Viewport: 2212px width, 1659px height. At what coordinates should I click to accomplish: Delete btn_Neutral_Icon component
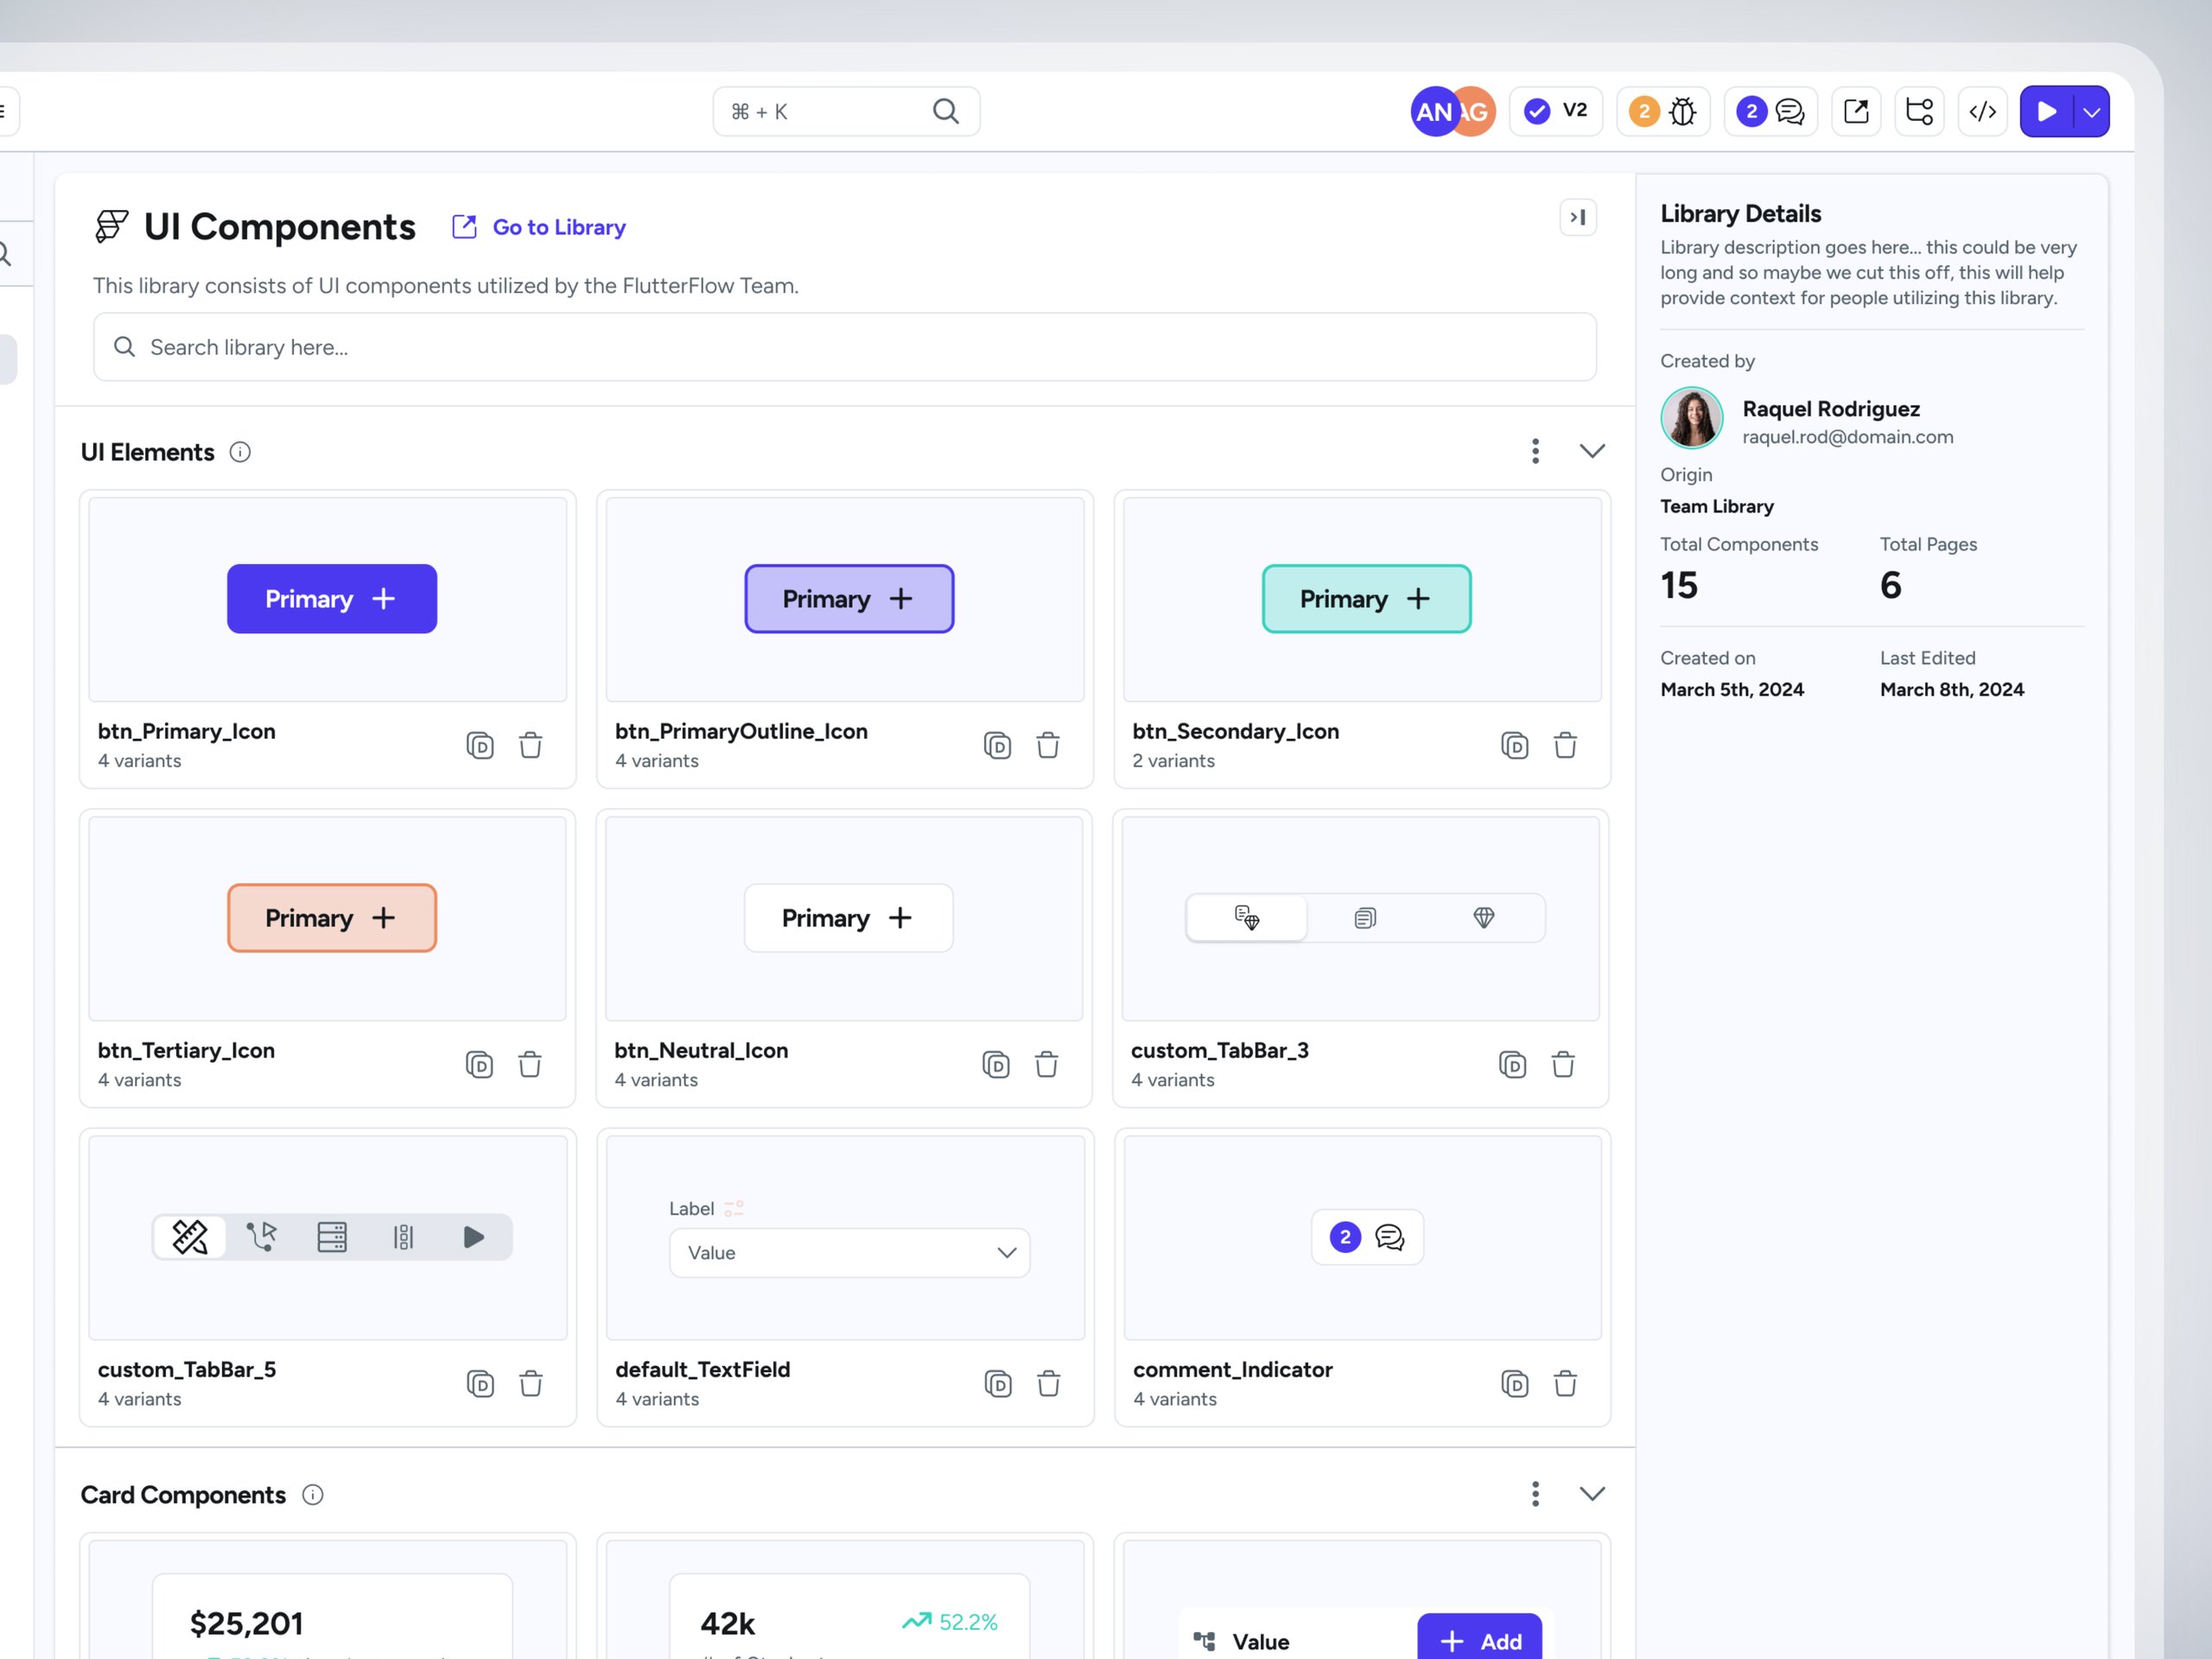(x=1046, y=1064)
